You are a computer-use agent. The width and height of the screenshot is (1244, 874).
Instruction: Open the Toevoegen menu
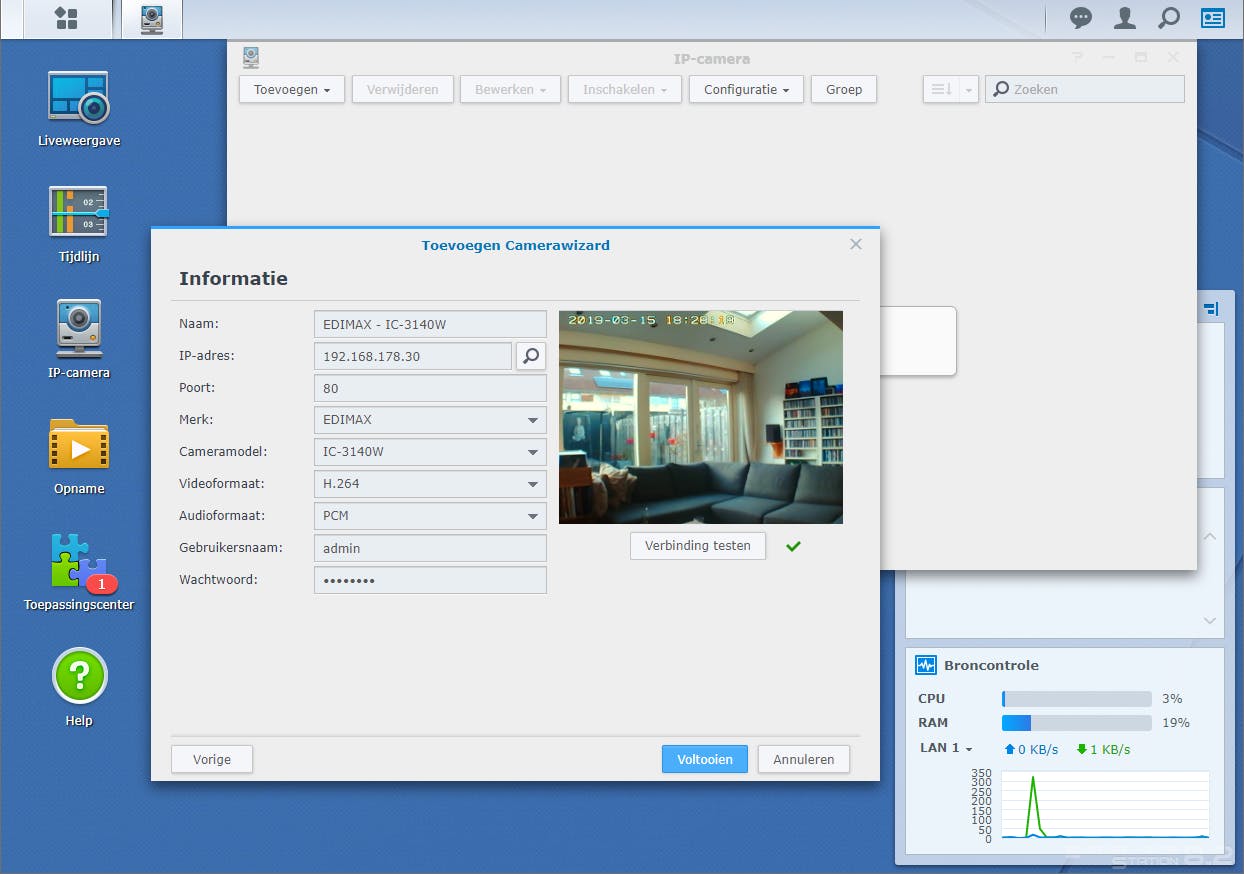coord(291,89)
